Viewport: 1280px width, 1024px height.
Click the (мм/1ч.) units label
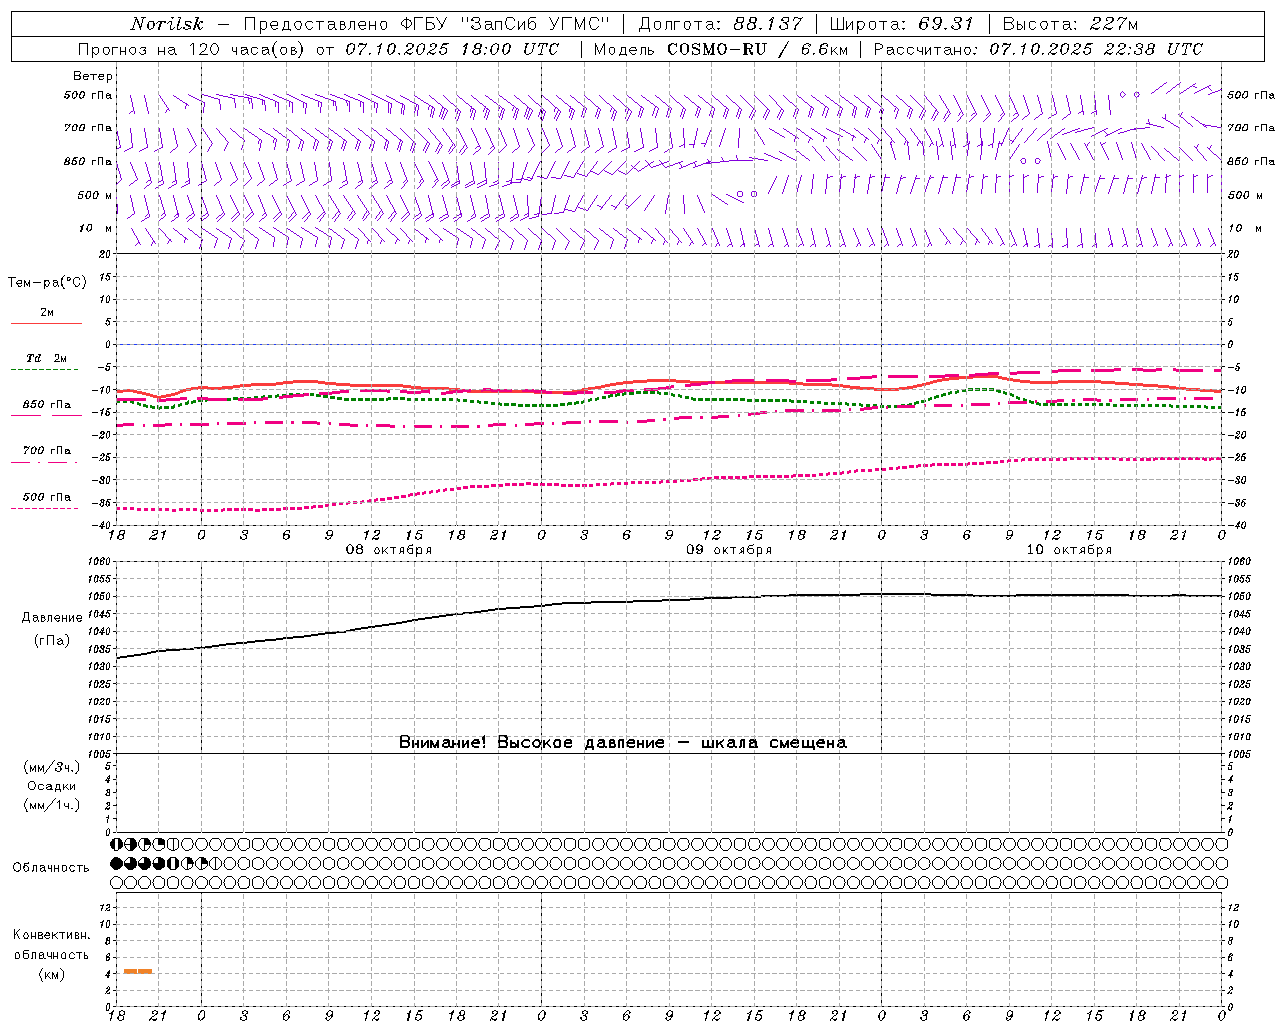(51, 805)
